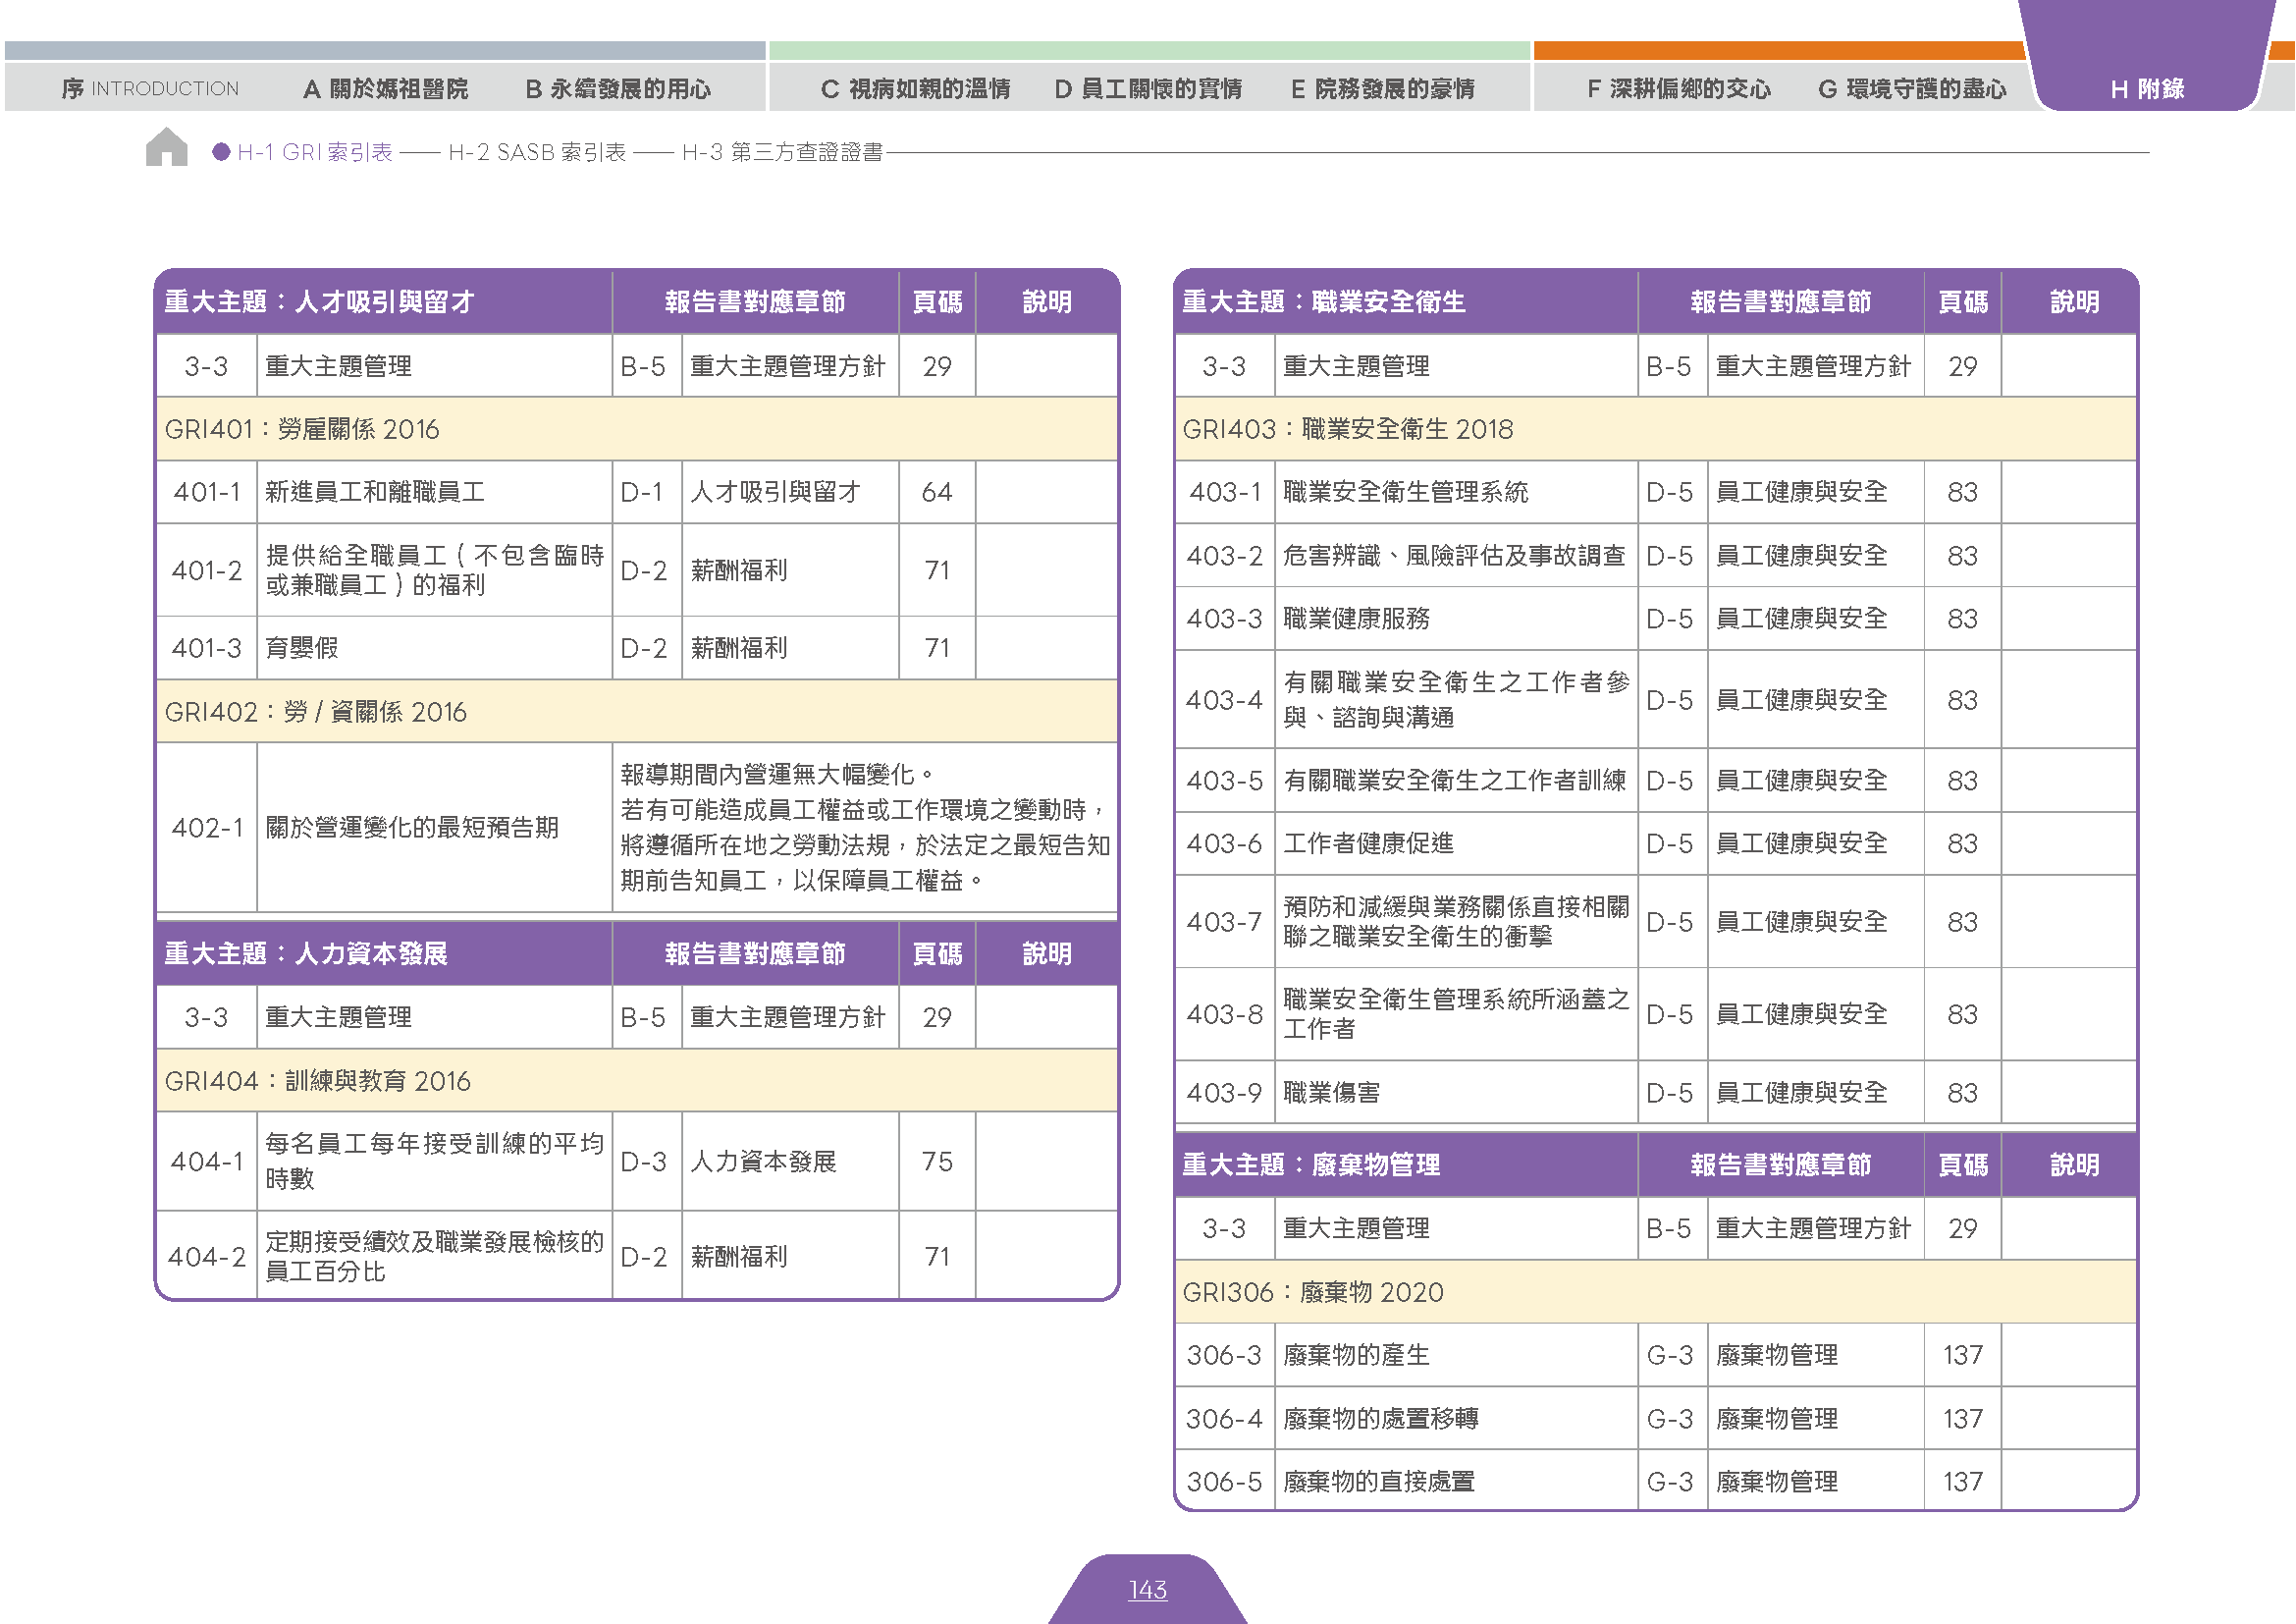Click the 401-1 新進員工和離職員工 row
The height and width of the screenshot is (1624, 2296).
click(x=637, y=492)
